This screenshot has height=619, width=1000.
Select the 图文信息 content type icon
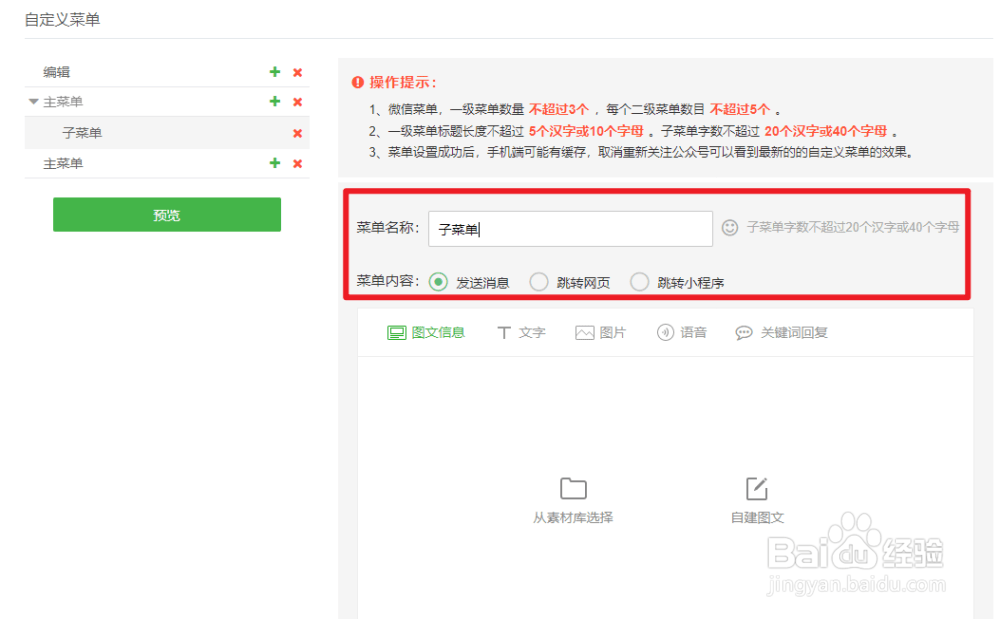click(426, 331)
